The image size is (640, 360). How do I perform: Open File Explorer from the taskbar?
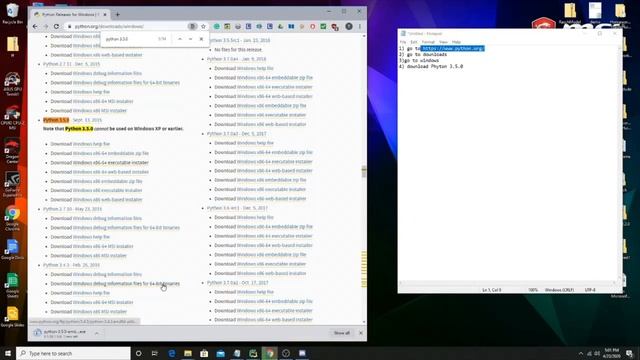coord(188,353)
